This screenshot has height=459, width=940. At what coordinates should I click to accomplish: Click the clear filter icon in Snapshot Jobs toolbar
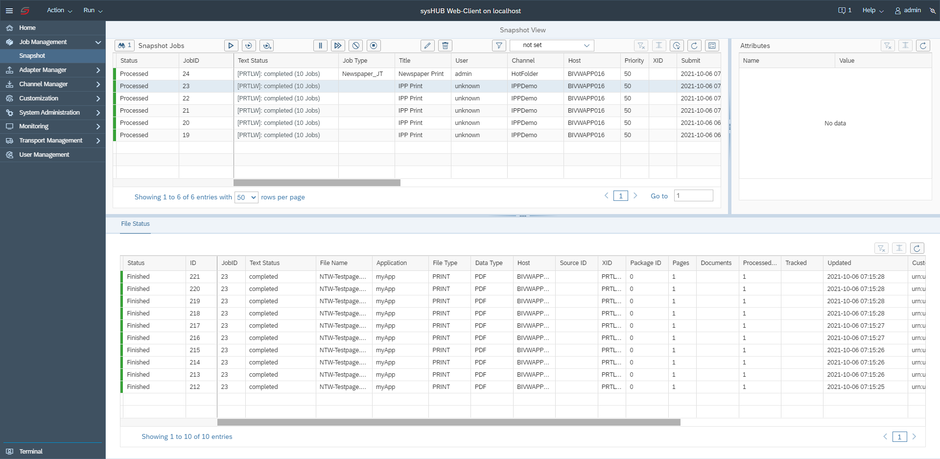[641, 46]
